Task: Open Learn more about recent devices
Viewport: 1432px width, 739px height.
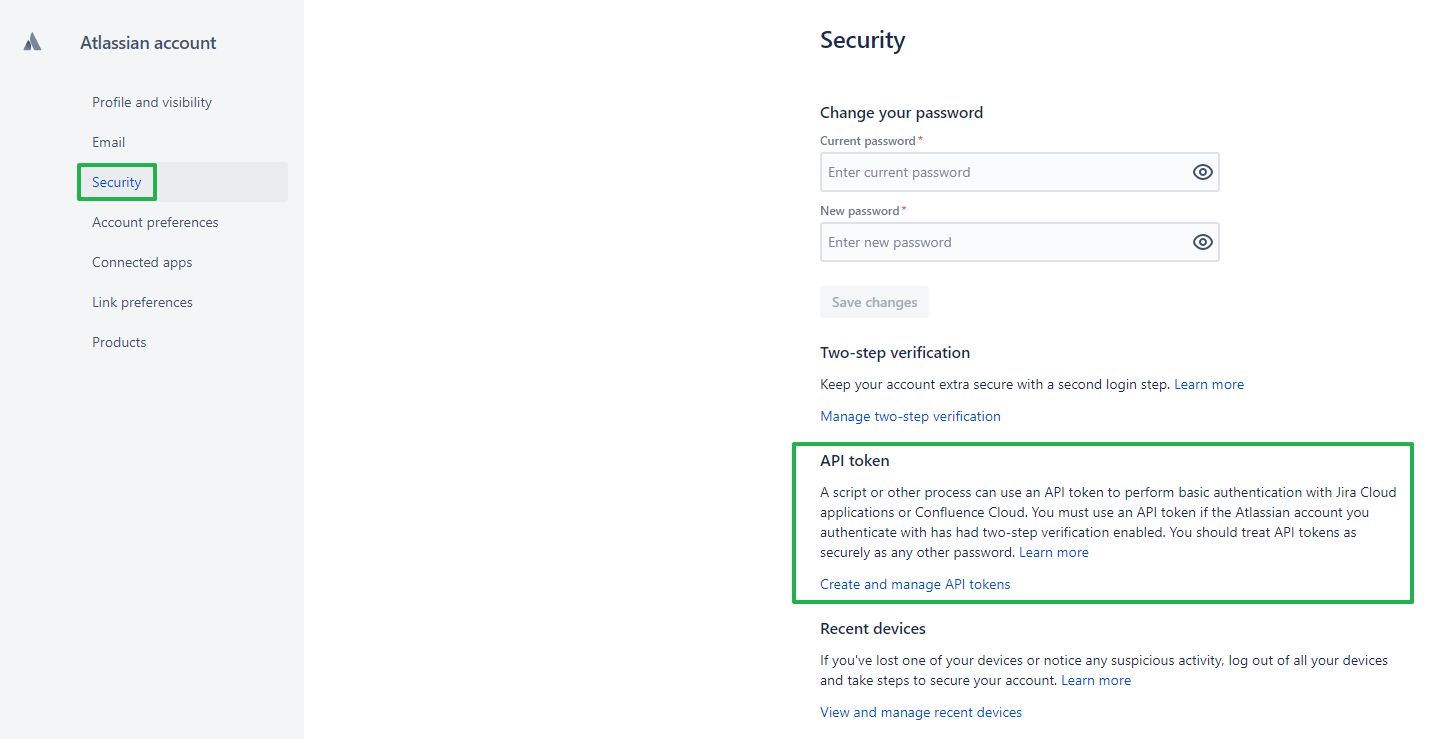Action: tap(1096, 680)
